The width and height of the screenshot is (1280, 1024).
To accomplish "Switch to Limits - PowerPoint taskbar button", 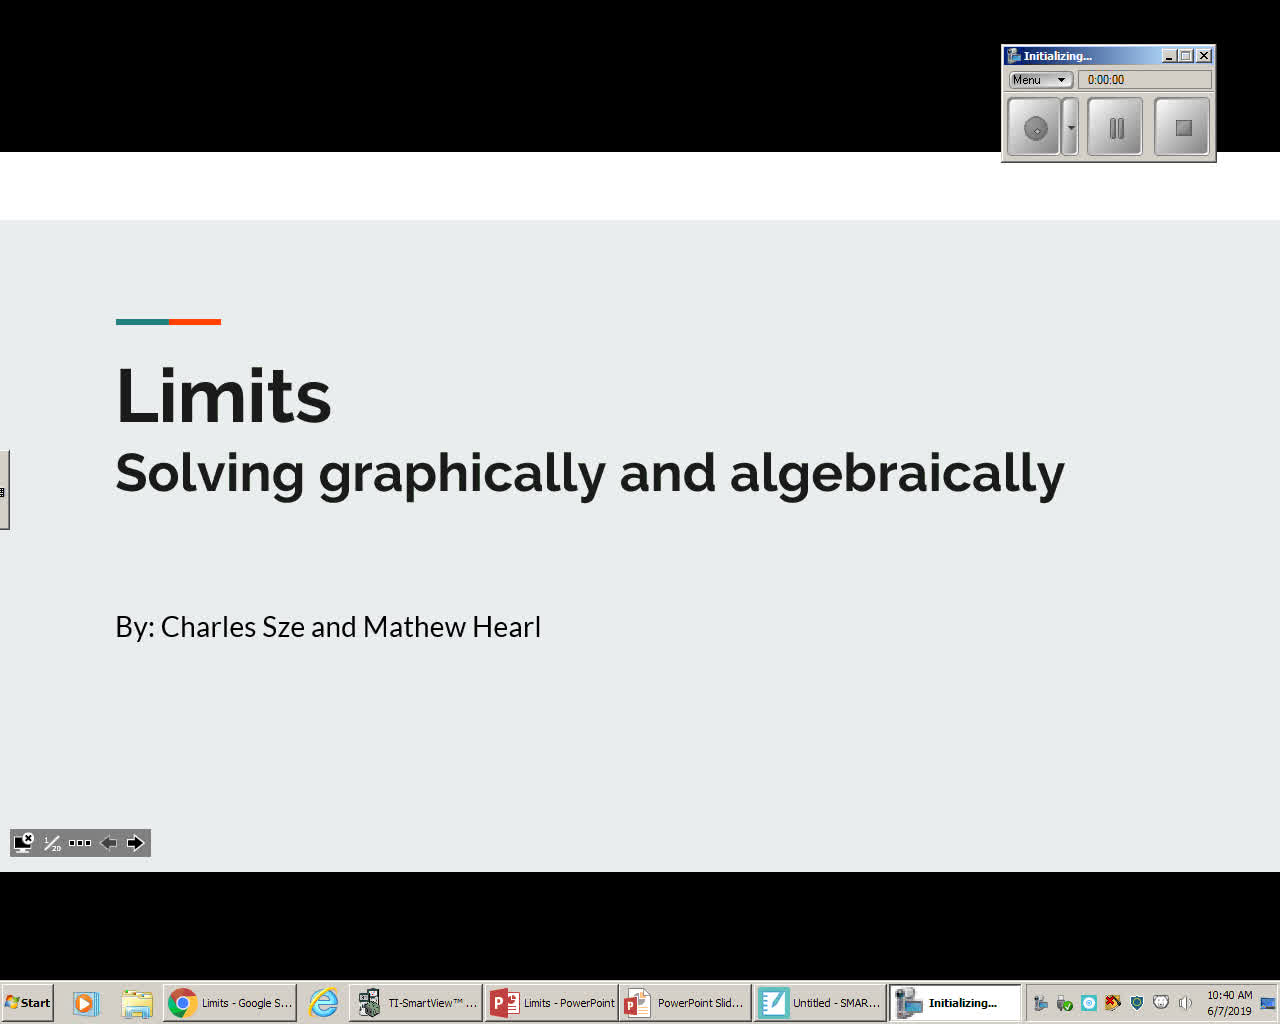I will pos(552,1003).
